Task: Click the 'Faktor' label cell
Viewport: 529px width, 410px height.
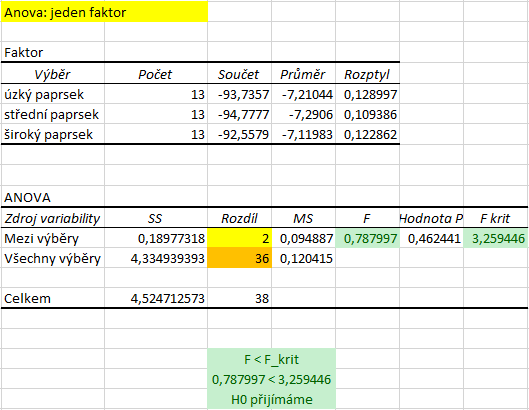Action: 53,52
